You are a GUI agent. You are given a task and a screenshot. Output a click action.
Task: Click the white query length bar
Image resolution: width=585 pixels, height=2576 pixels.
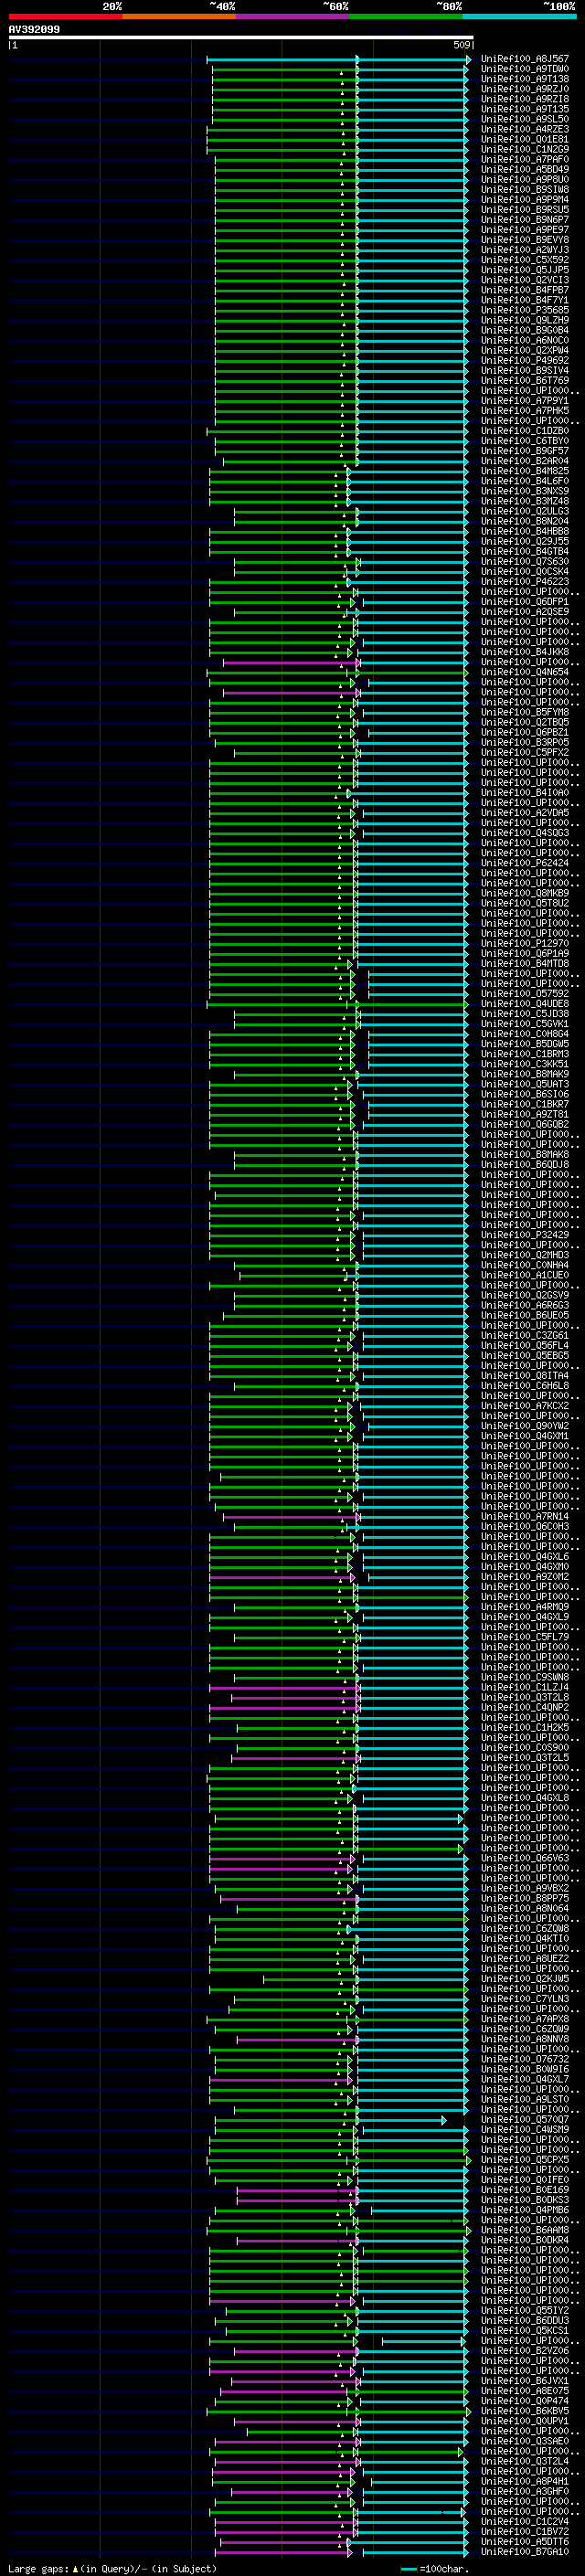pyautogui.click(x=241, y=37)
